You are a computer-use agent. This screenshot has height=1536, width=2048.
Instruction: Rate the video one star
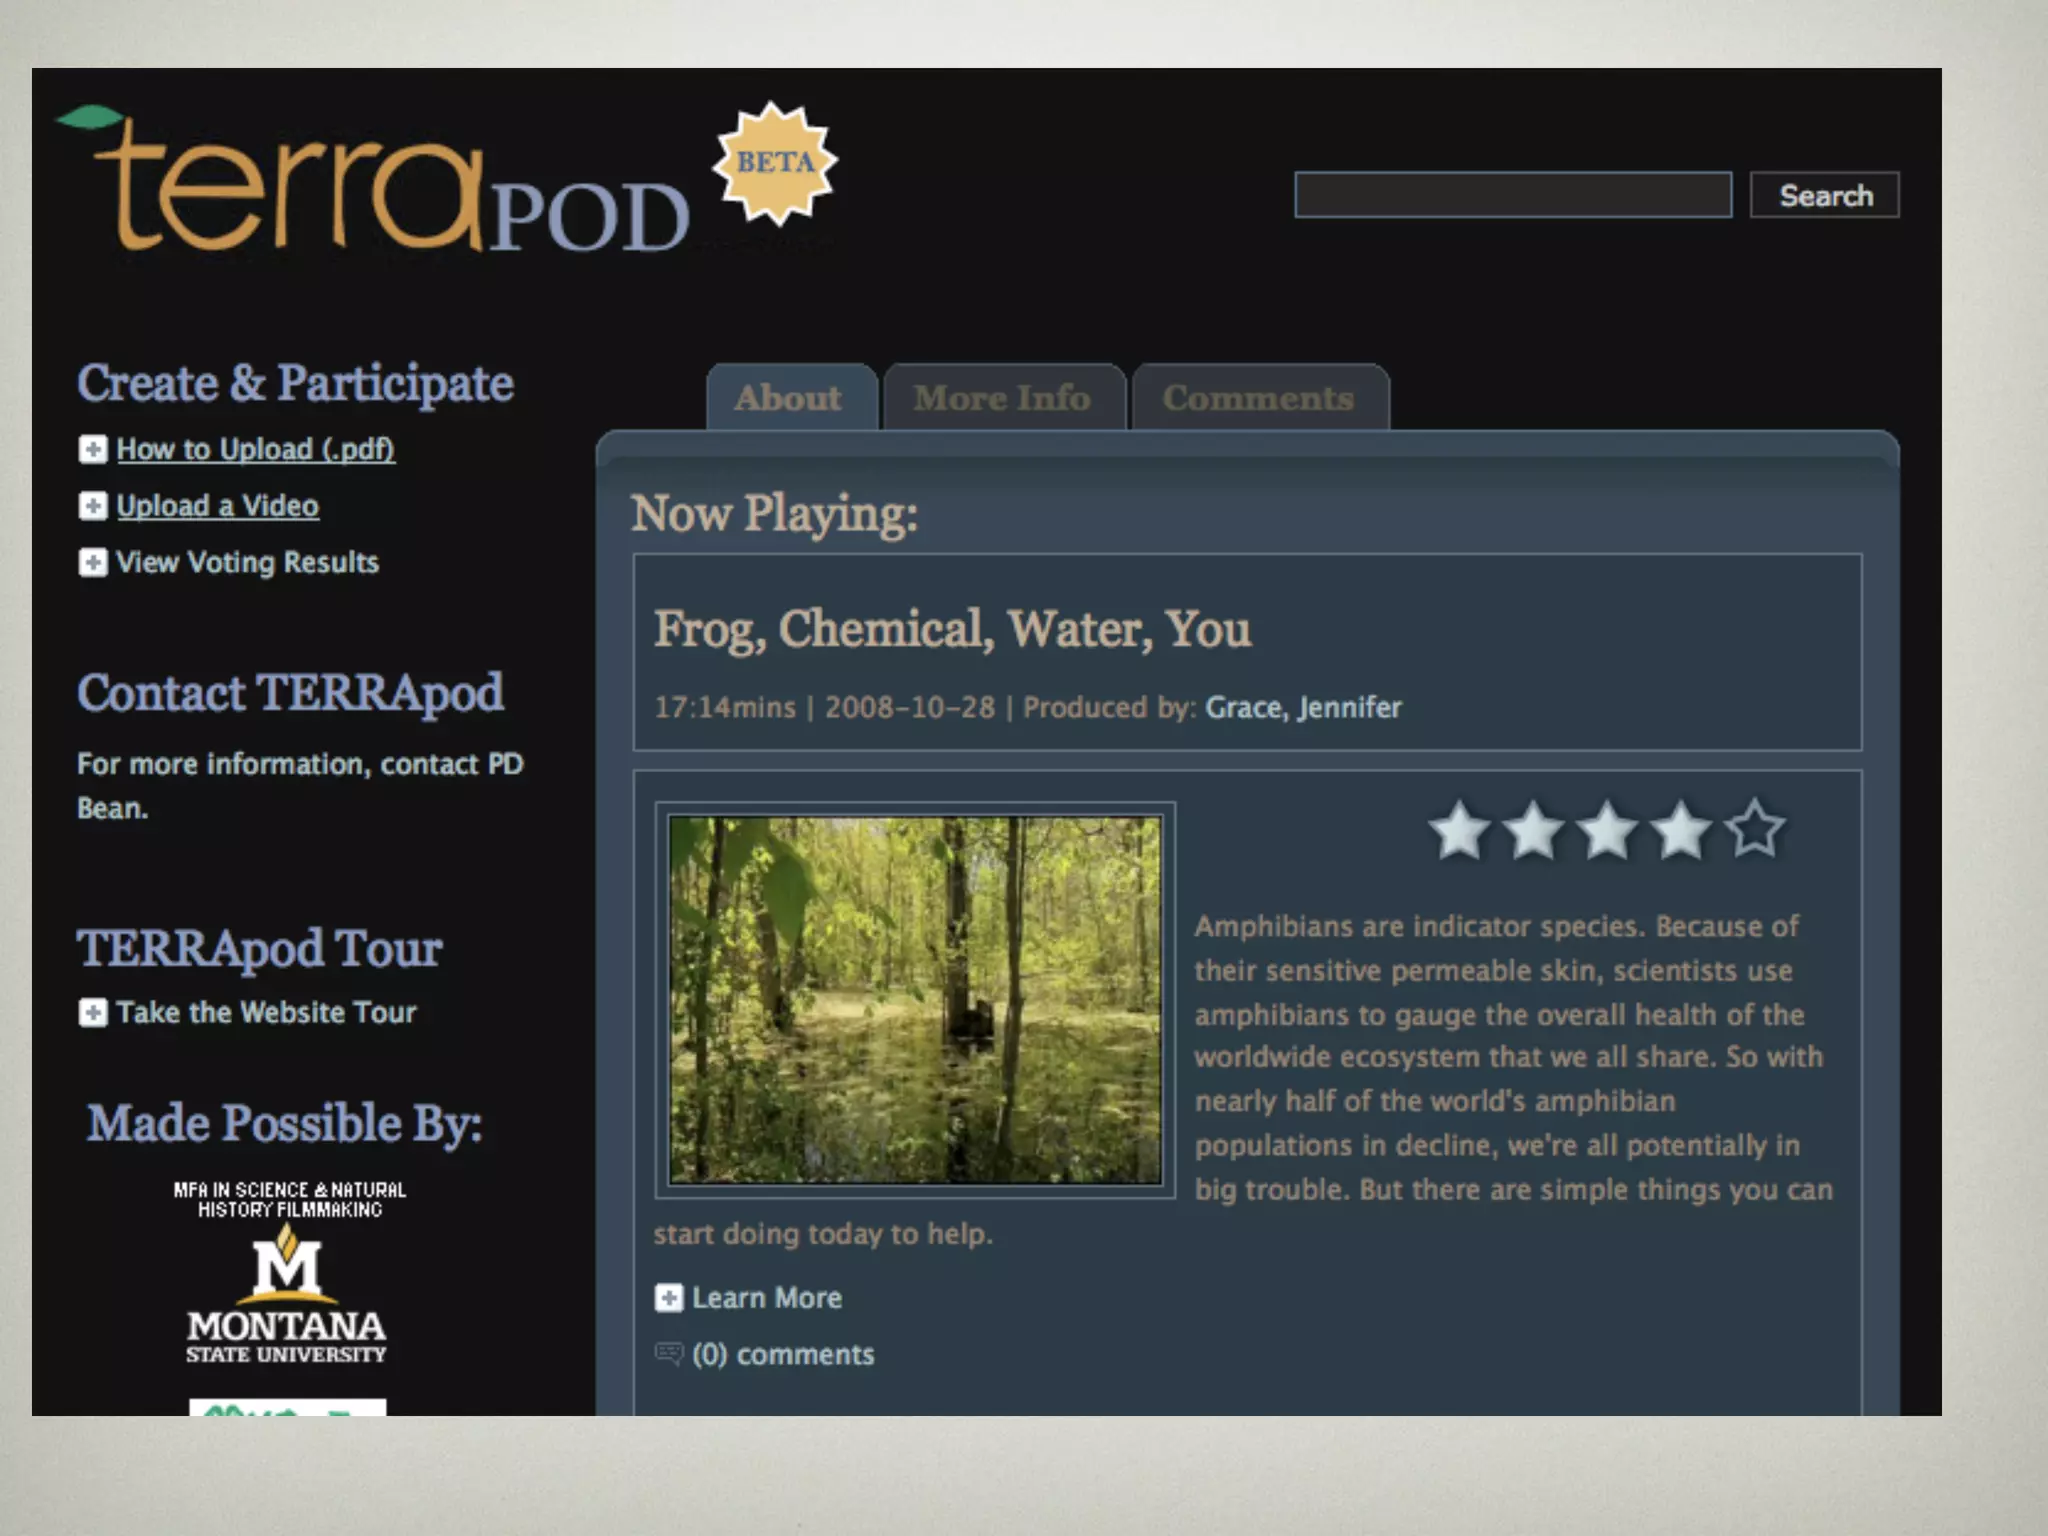click(x=1459, y=830)
